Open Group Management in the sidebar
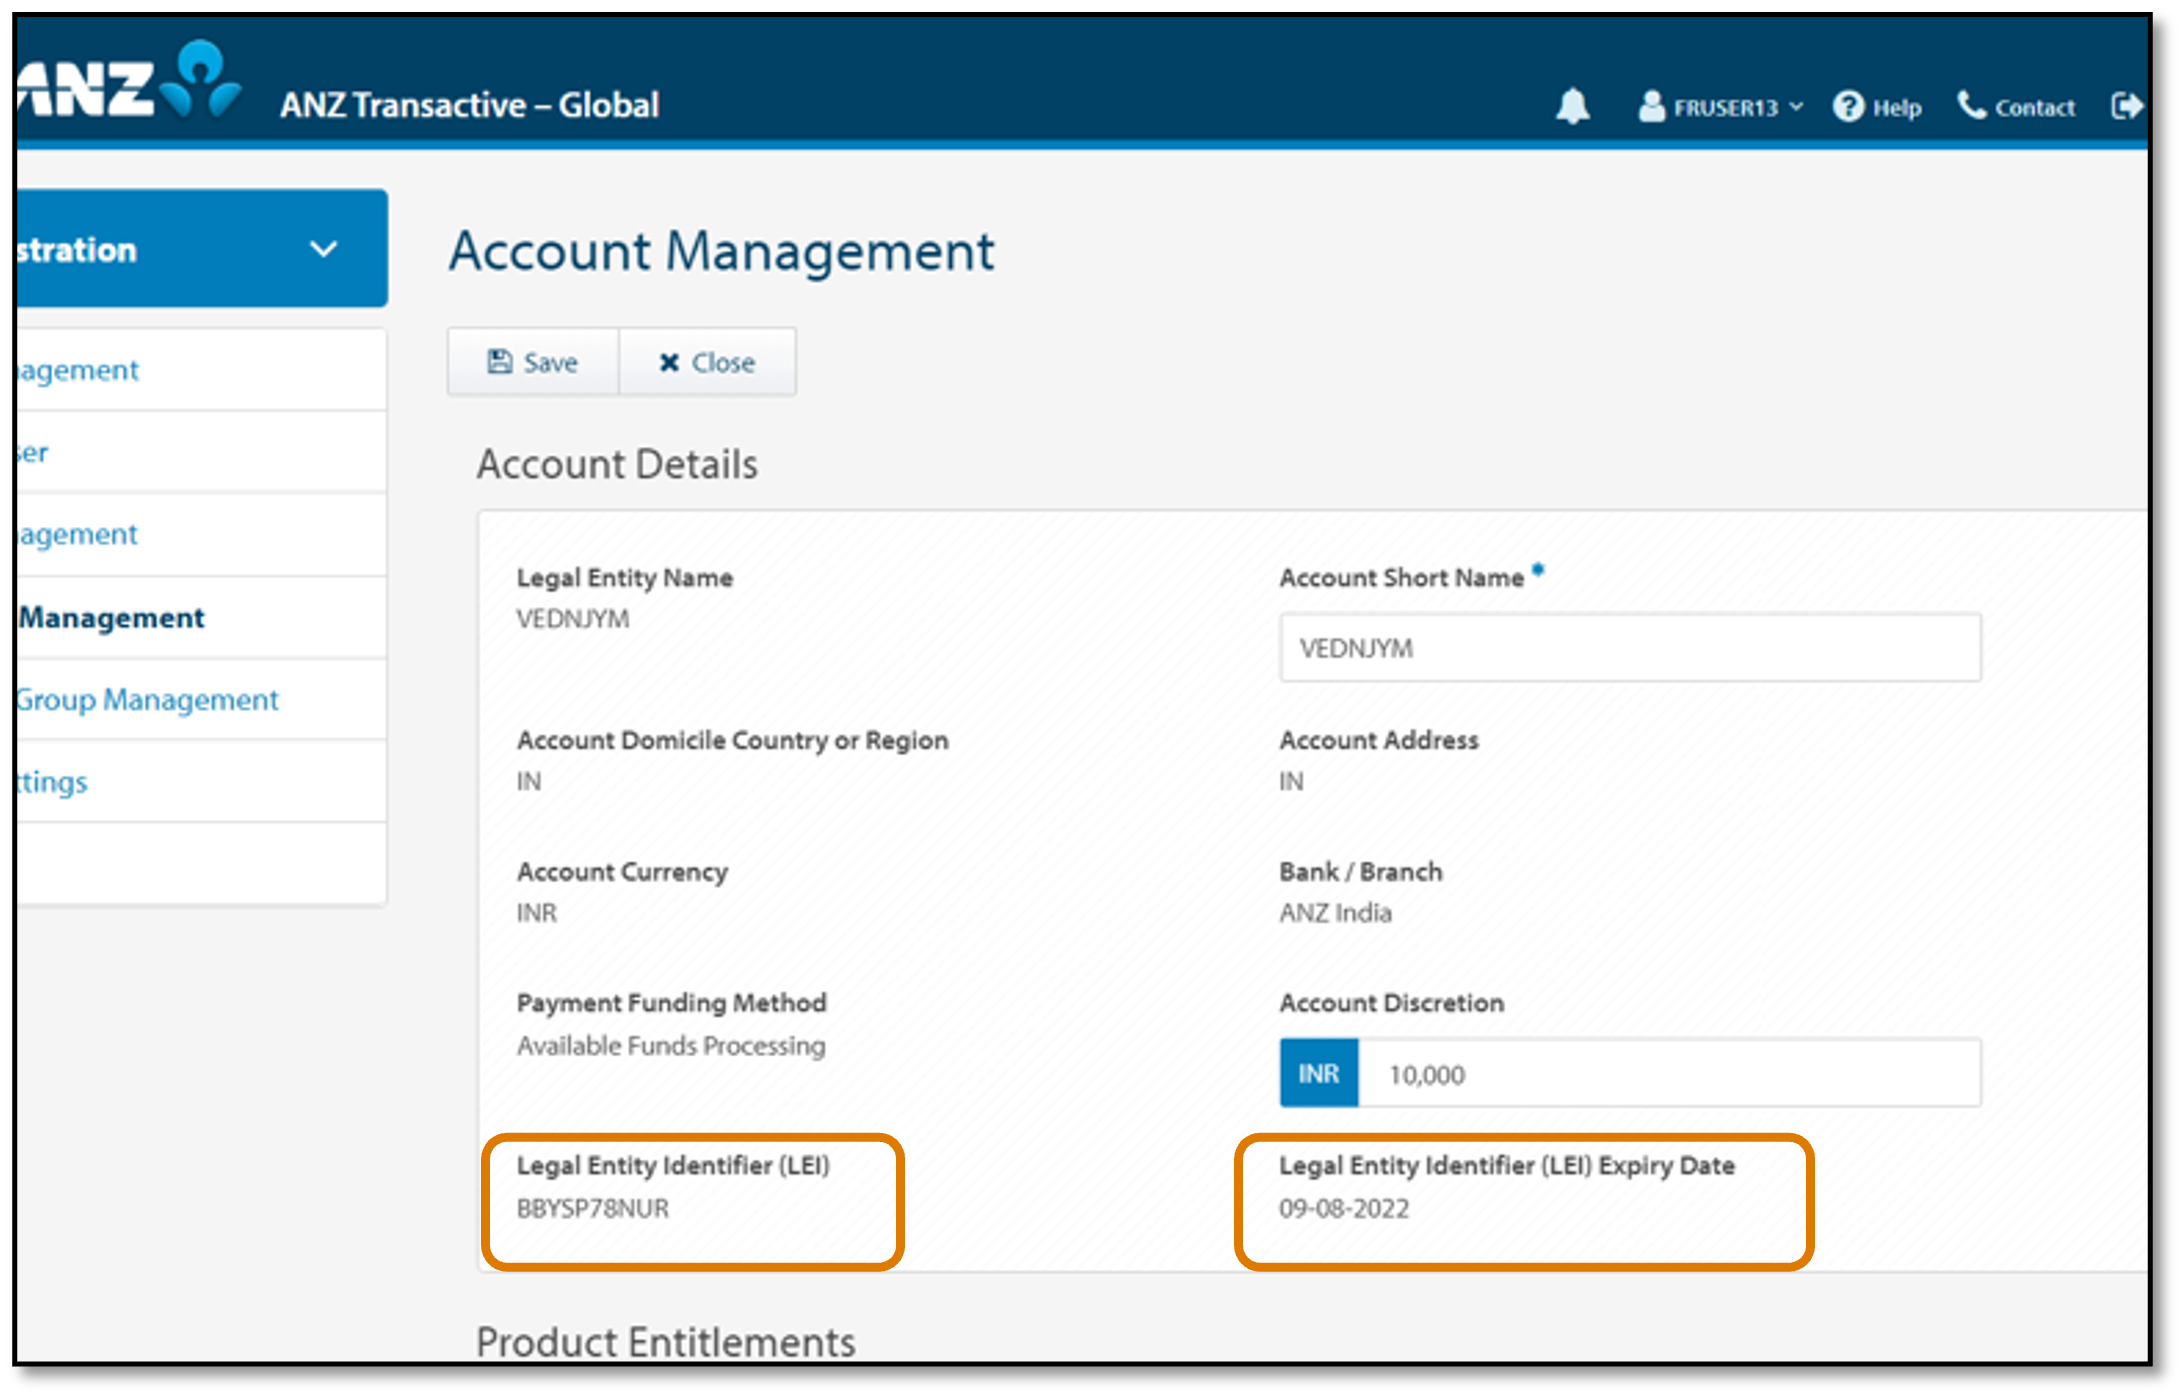Viewport: 2181px width, 1397px height. [x=147, y=700]
